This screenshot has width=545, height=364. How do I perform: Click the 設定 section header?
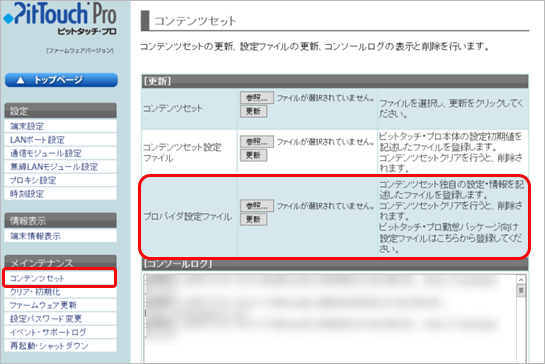pos(61,111)
